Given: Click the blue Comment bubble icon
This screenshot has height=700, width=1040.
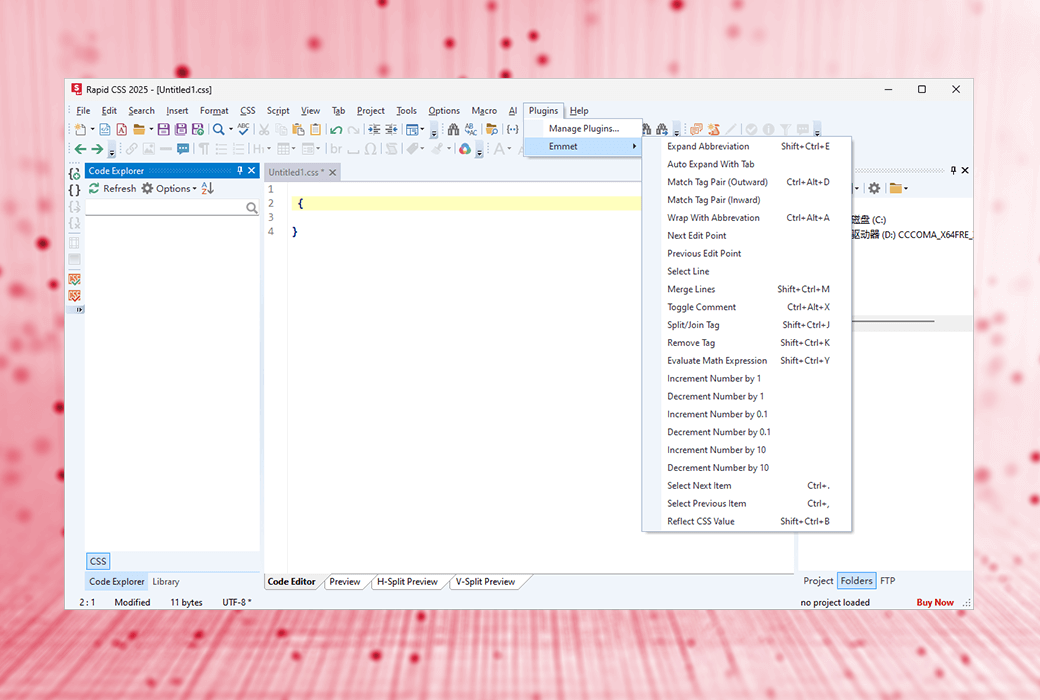Looking at the screenshot, I should tap(183, 149).
